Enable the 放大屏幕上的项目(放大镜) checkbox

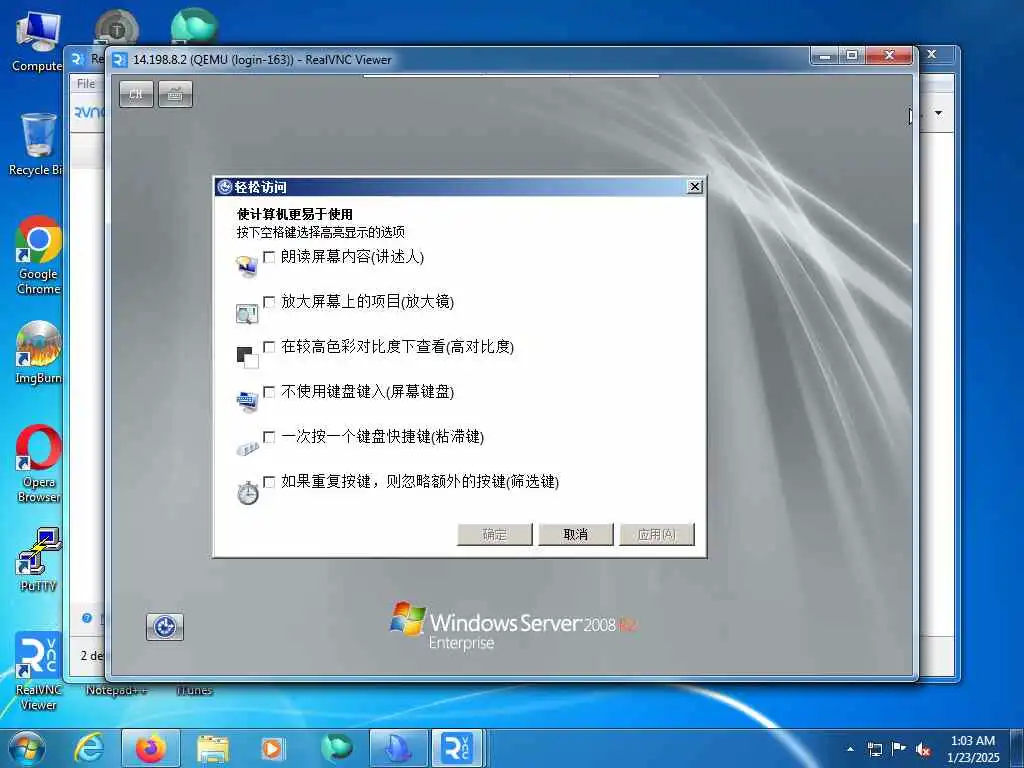point(268,302)
